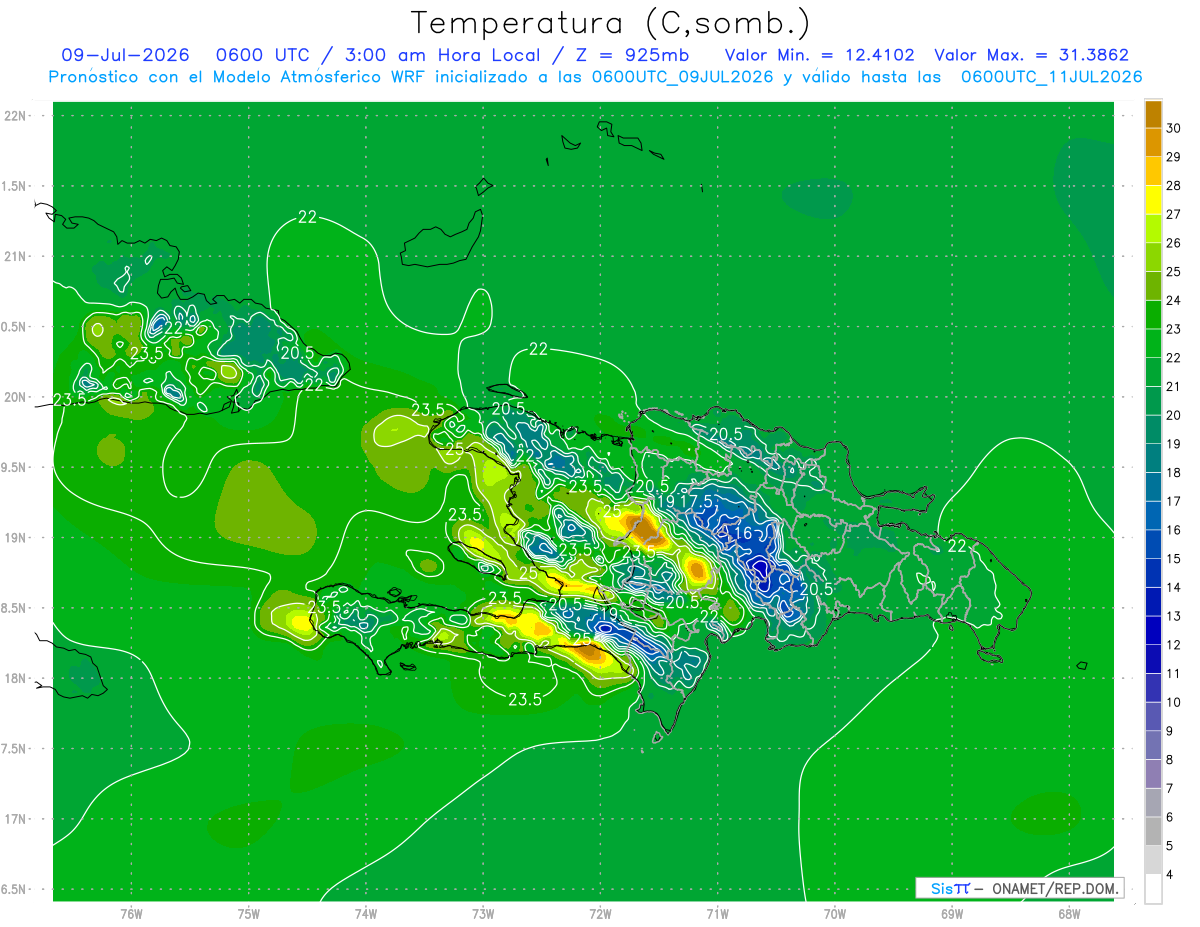Image resolution: width=1200 pixels, height=927 pixels.
Task: Select the "0.5N" latitude tick label
Action: pos(15,327)
